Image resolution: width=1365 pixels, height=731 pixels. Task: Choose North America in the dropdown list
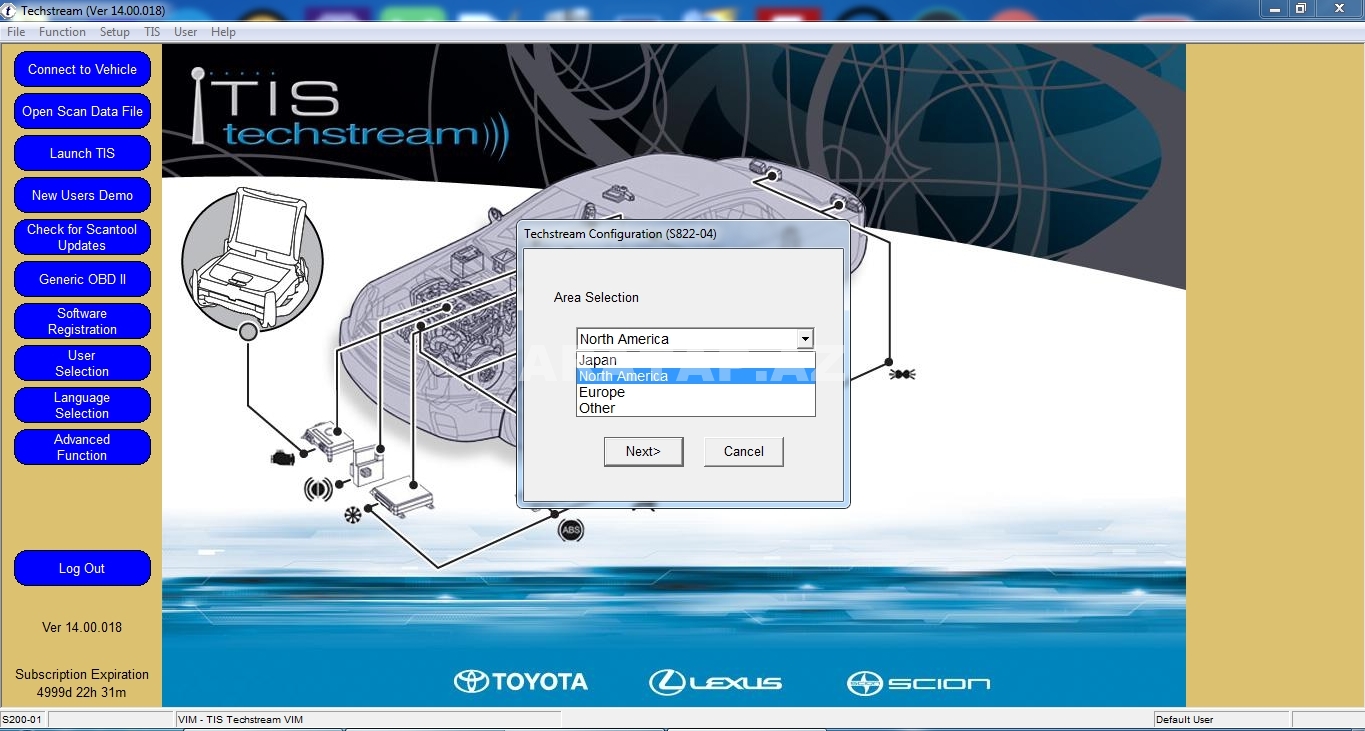[696, 376]
